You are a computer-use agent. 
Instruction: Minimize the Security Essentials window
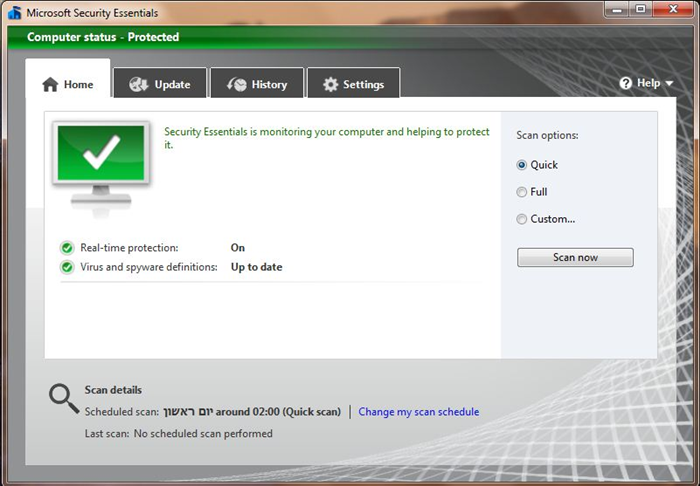[x=617, y=9]
